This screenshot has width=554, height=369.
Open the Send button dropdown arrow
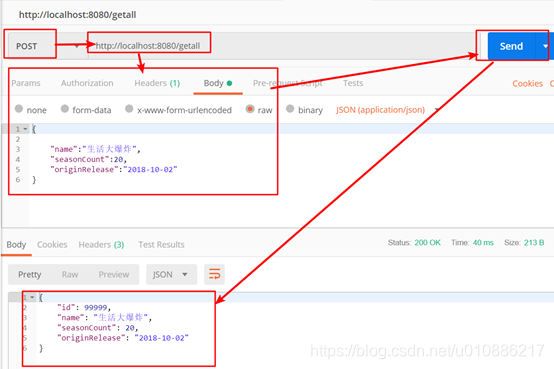click(x=545, y=46)
